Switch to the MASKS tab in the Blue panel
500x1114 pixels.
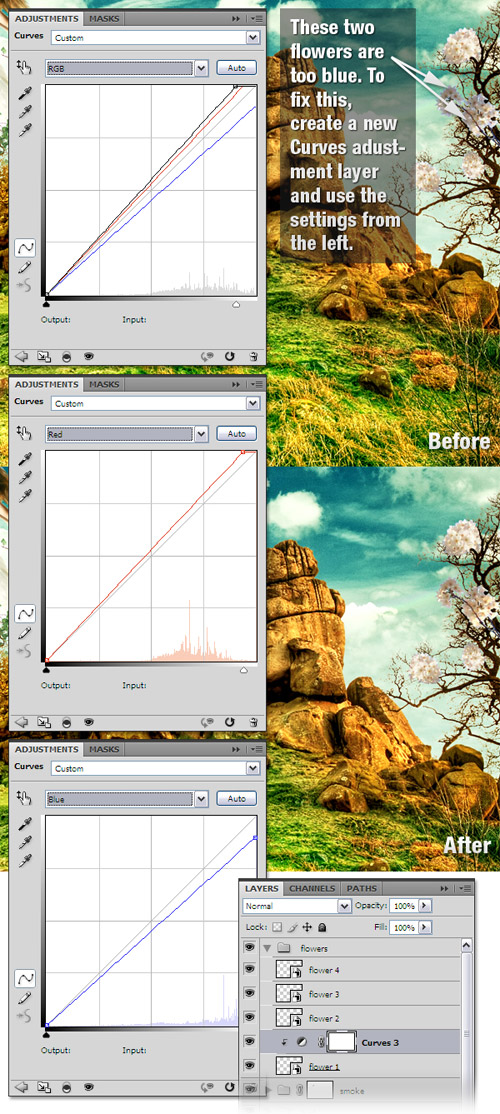point(104,749)
